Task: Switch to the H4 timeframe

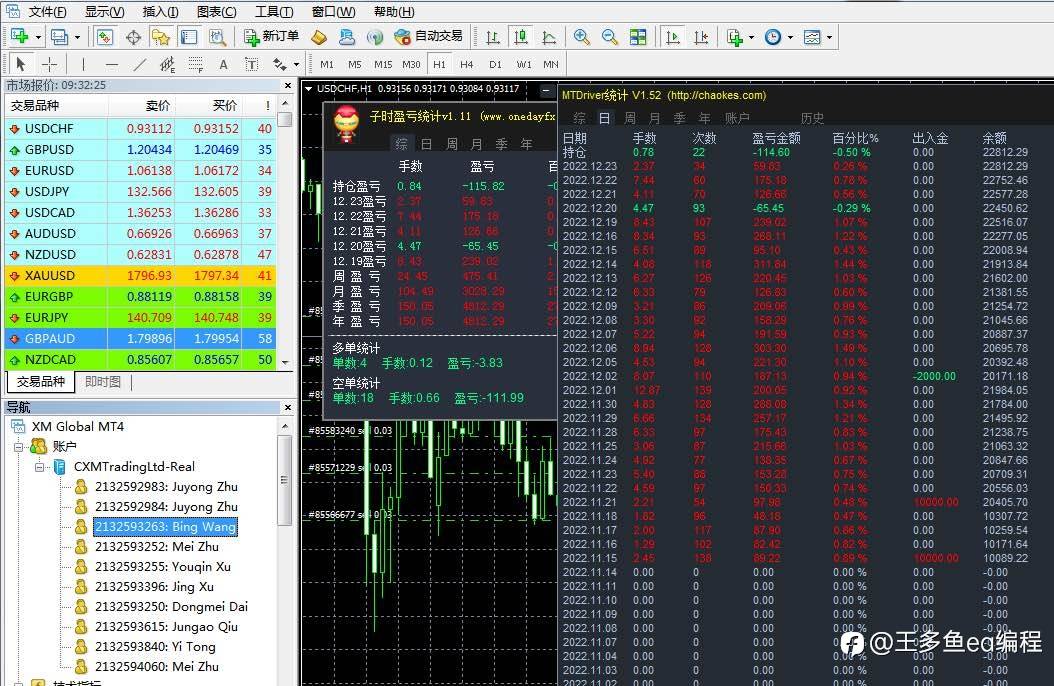Action: click(x=466, y=64)
